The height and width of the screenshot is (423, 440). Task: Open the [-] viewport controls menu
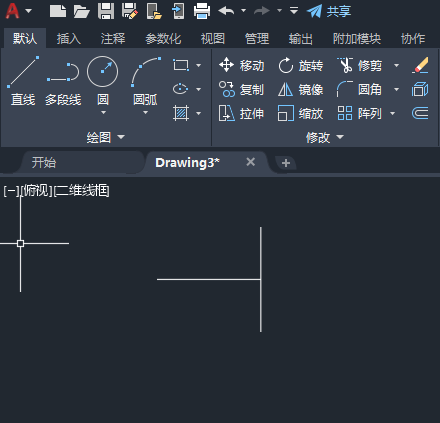11,191
